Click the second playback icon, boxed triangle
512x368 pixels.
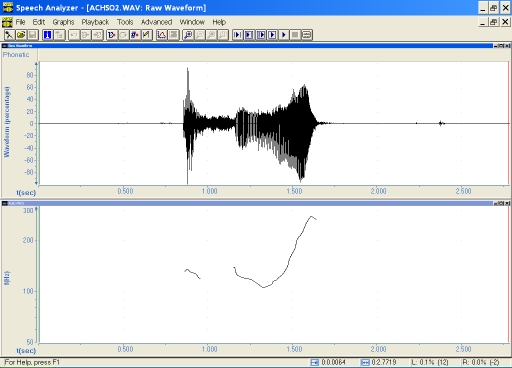(249, 35)
